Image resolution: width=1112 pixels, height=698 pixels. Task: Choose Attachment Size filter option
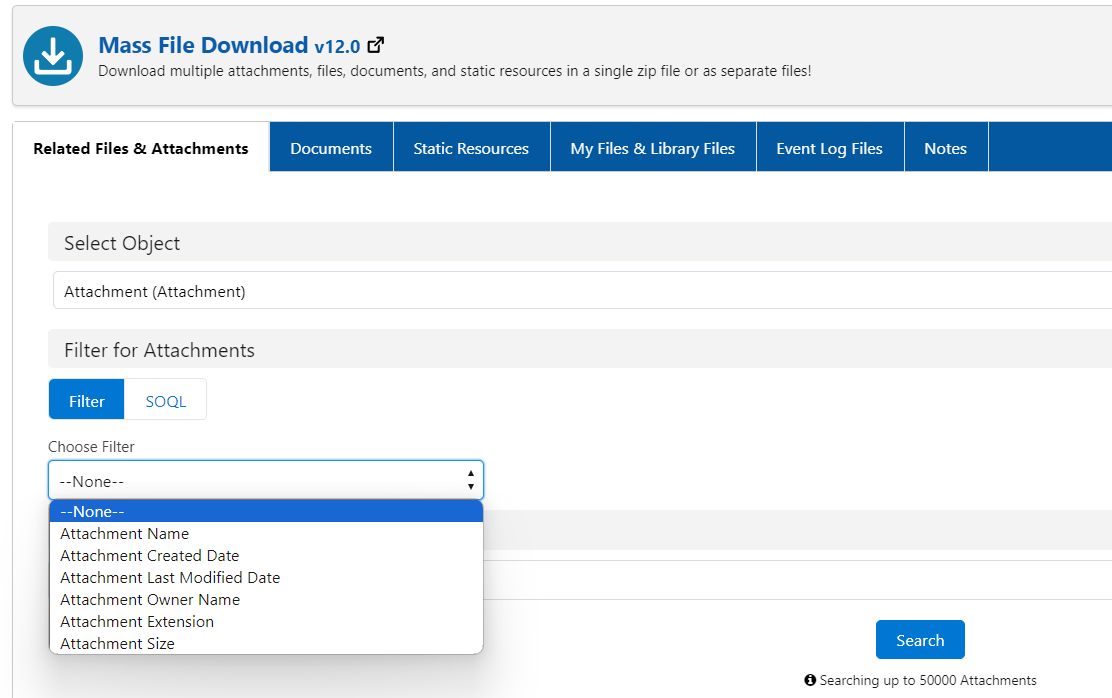click(x=266, y=643)
